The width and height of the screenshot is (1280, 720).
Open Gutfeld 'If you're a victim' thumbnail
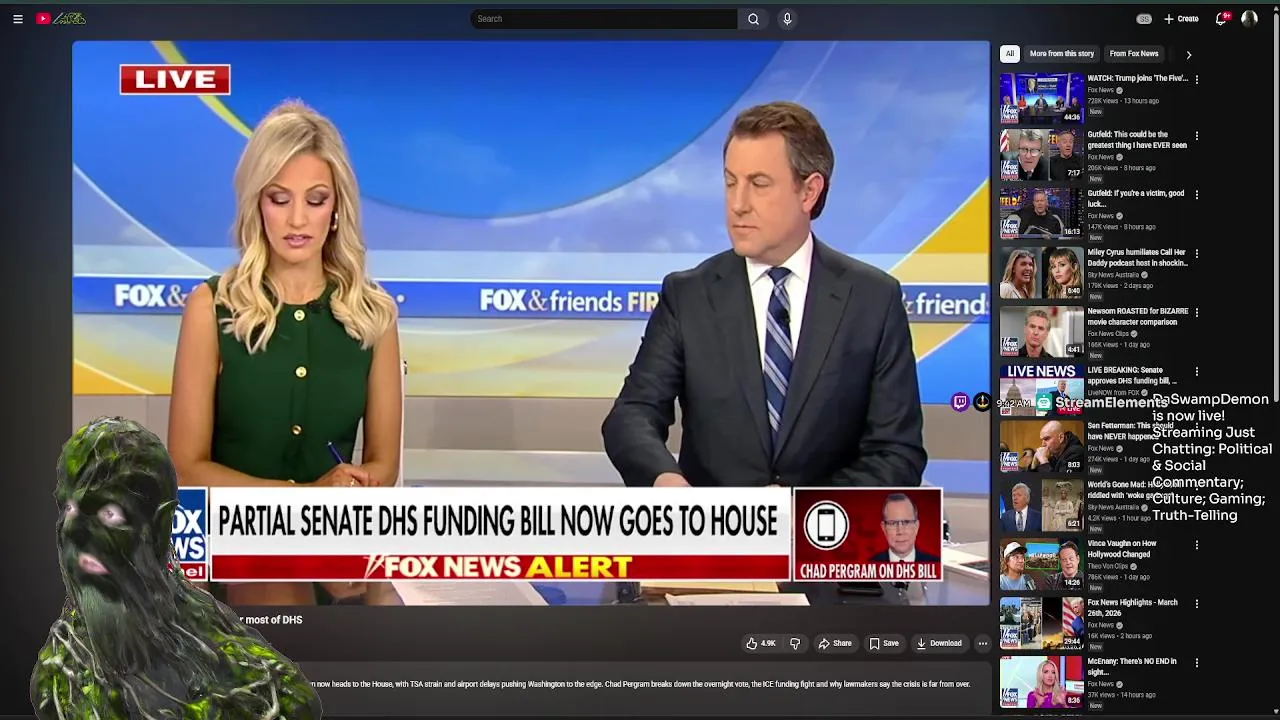1041,213
